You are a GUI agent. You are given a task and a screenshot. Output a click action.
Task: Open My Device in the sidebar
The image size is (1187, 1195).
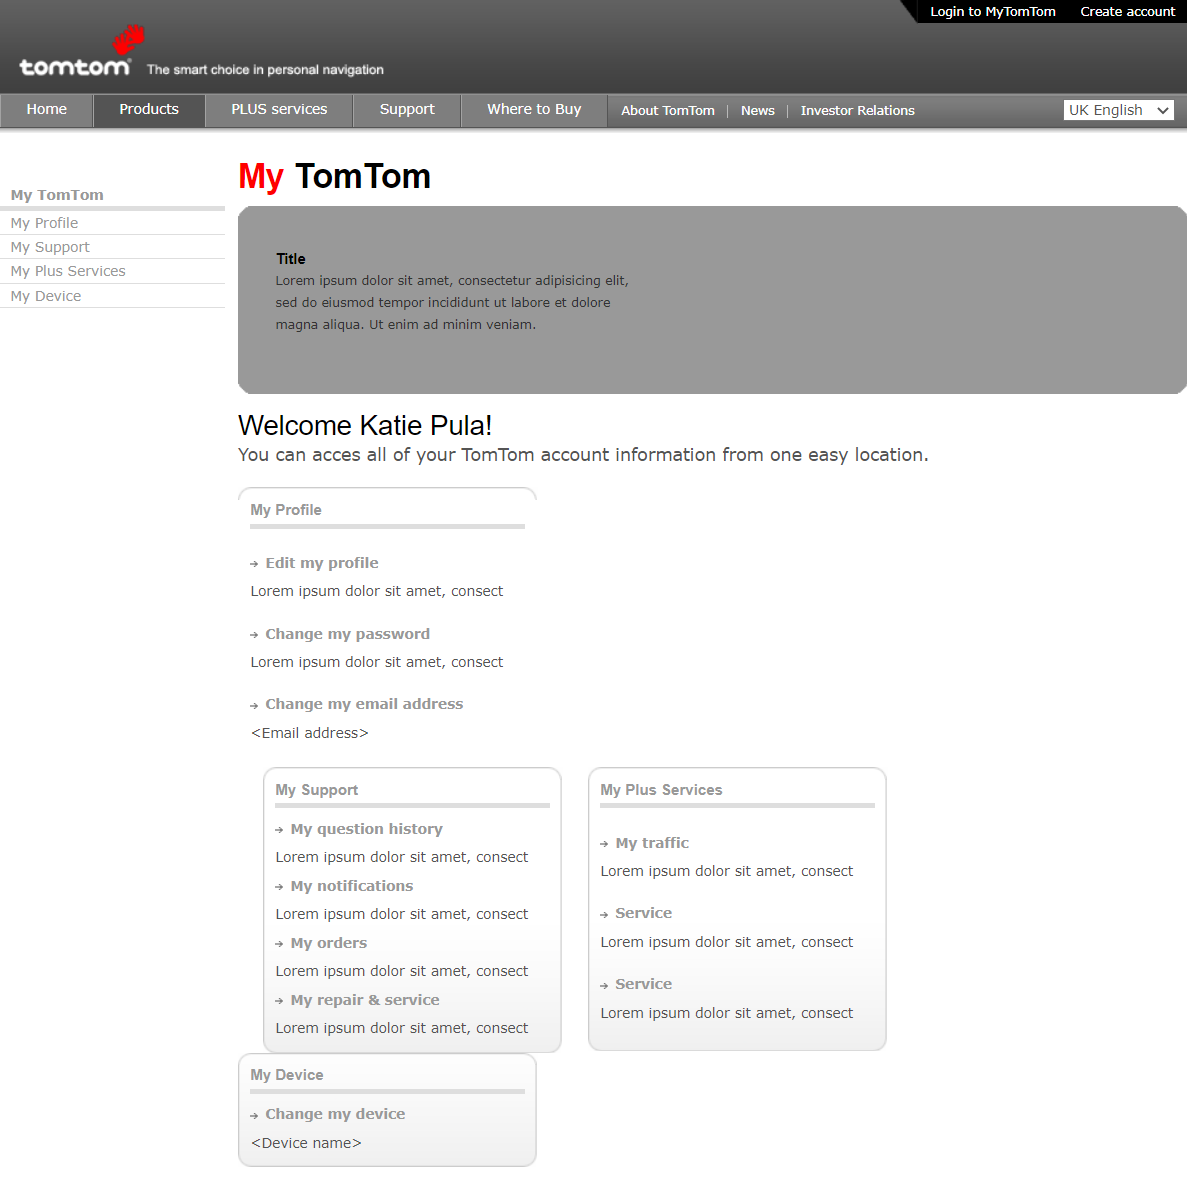(x=46, y=296)
